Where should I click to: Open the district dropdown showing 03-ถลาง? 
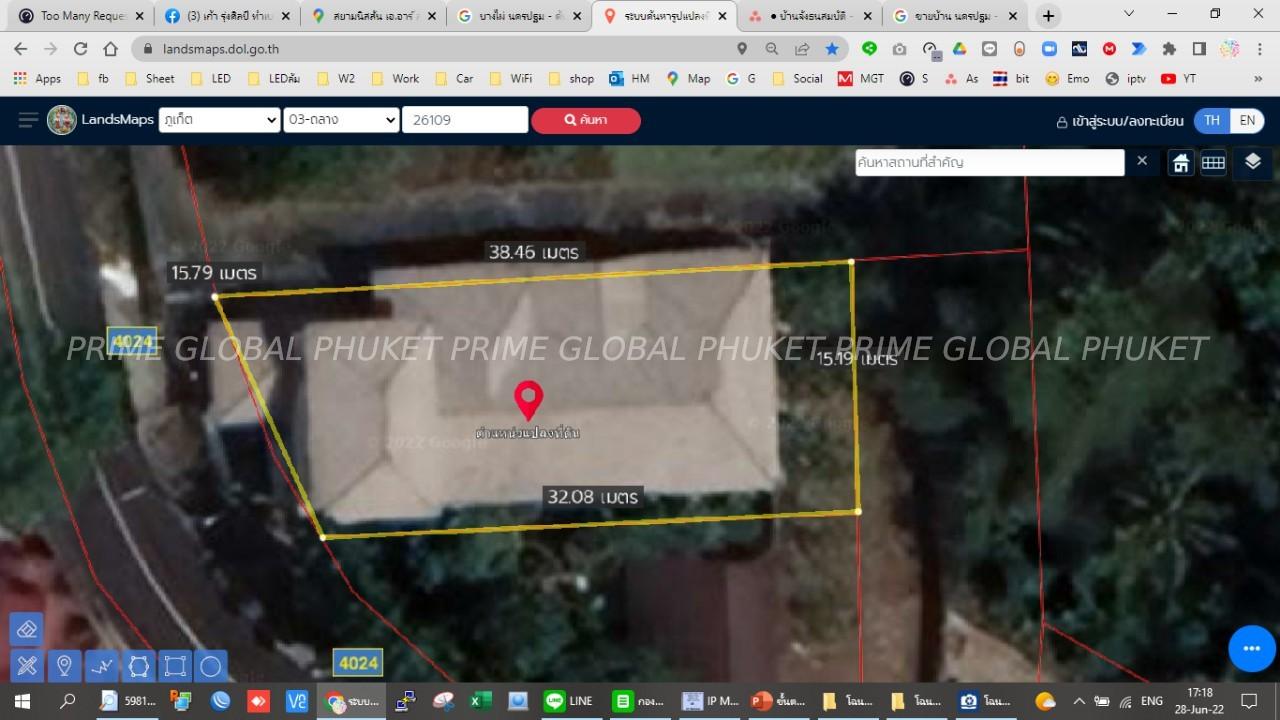(341, 120)
